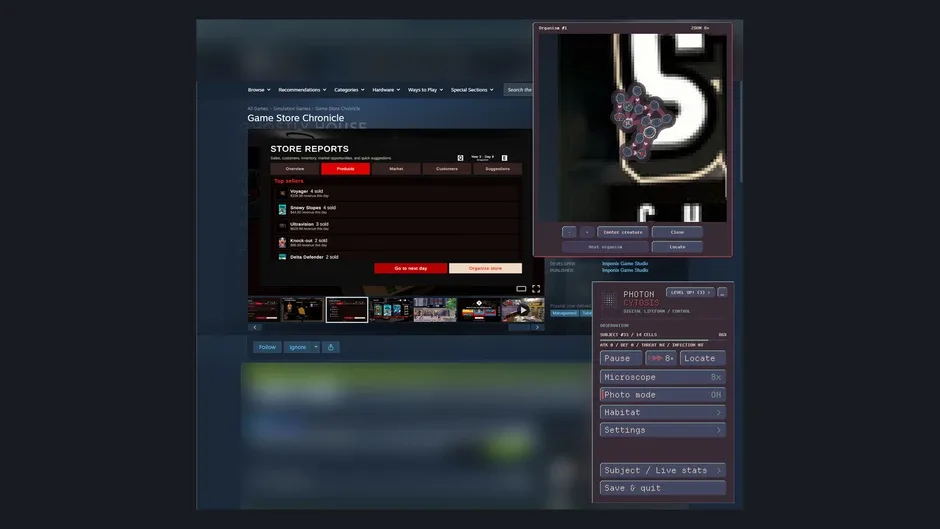Screen dimensions: 940x529
Task: Click the thumbnail strip right arrow
Action: pos(537,327)
